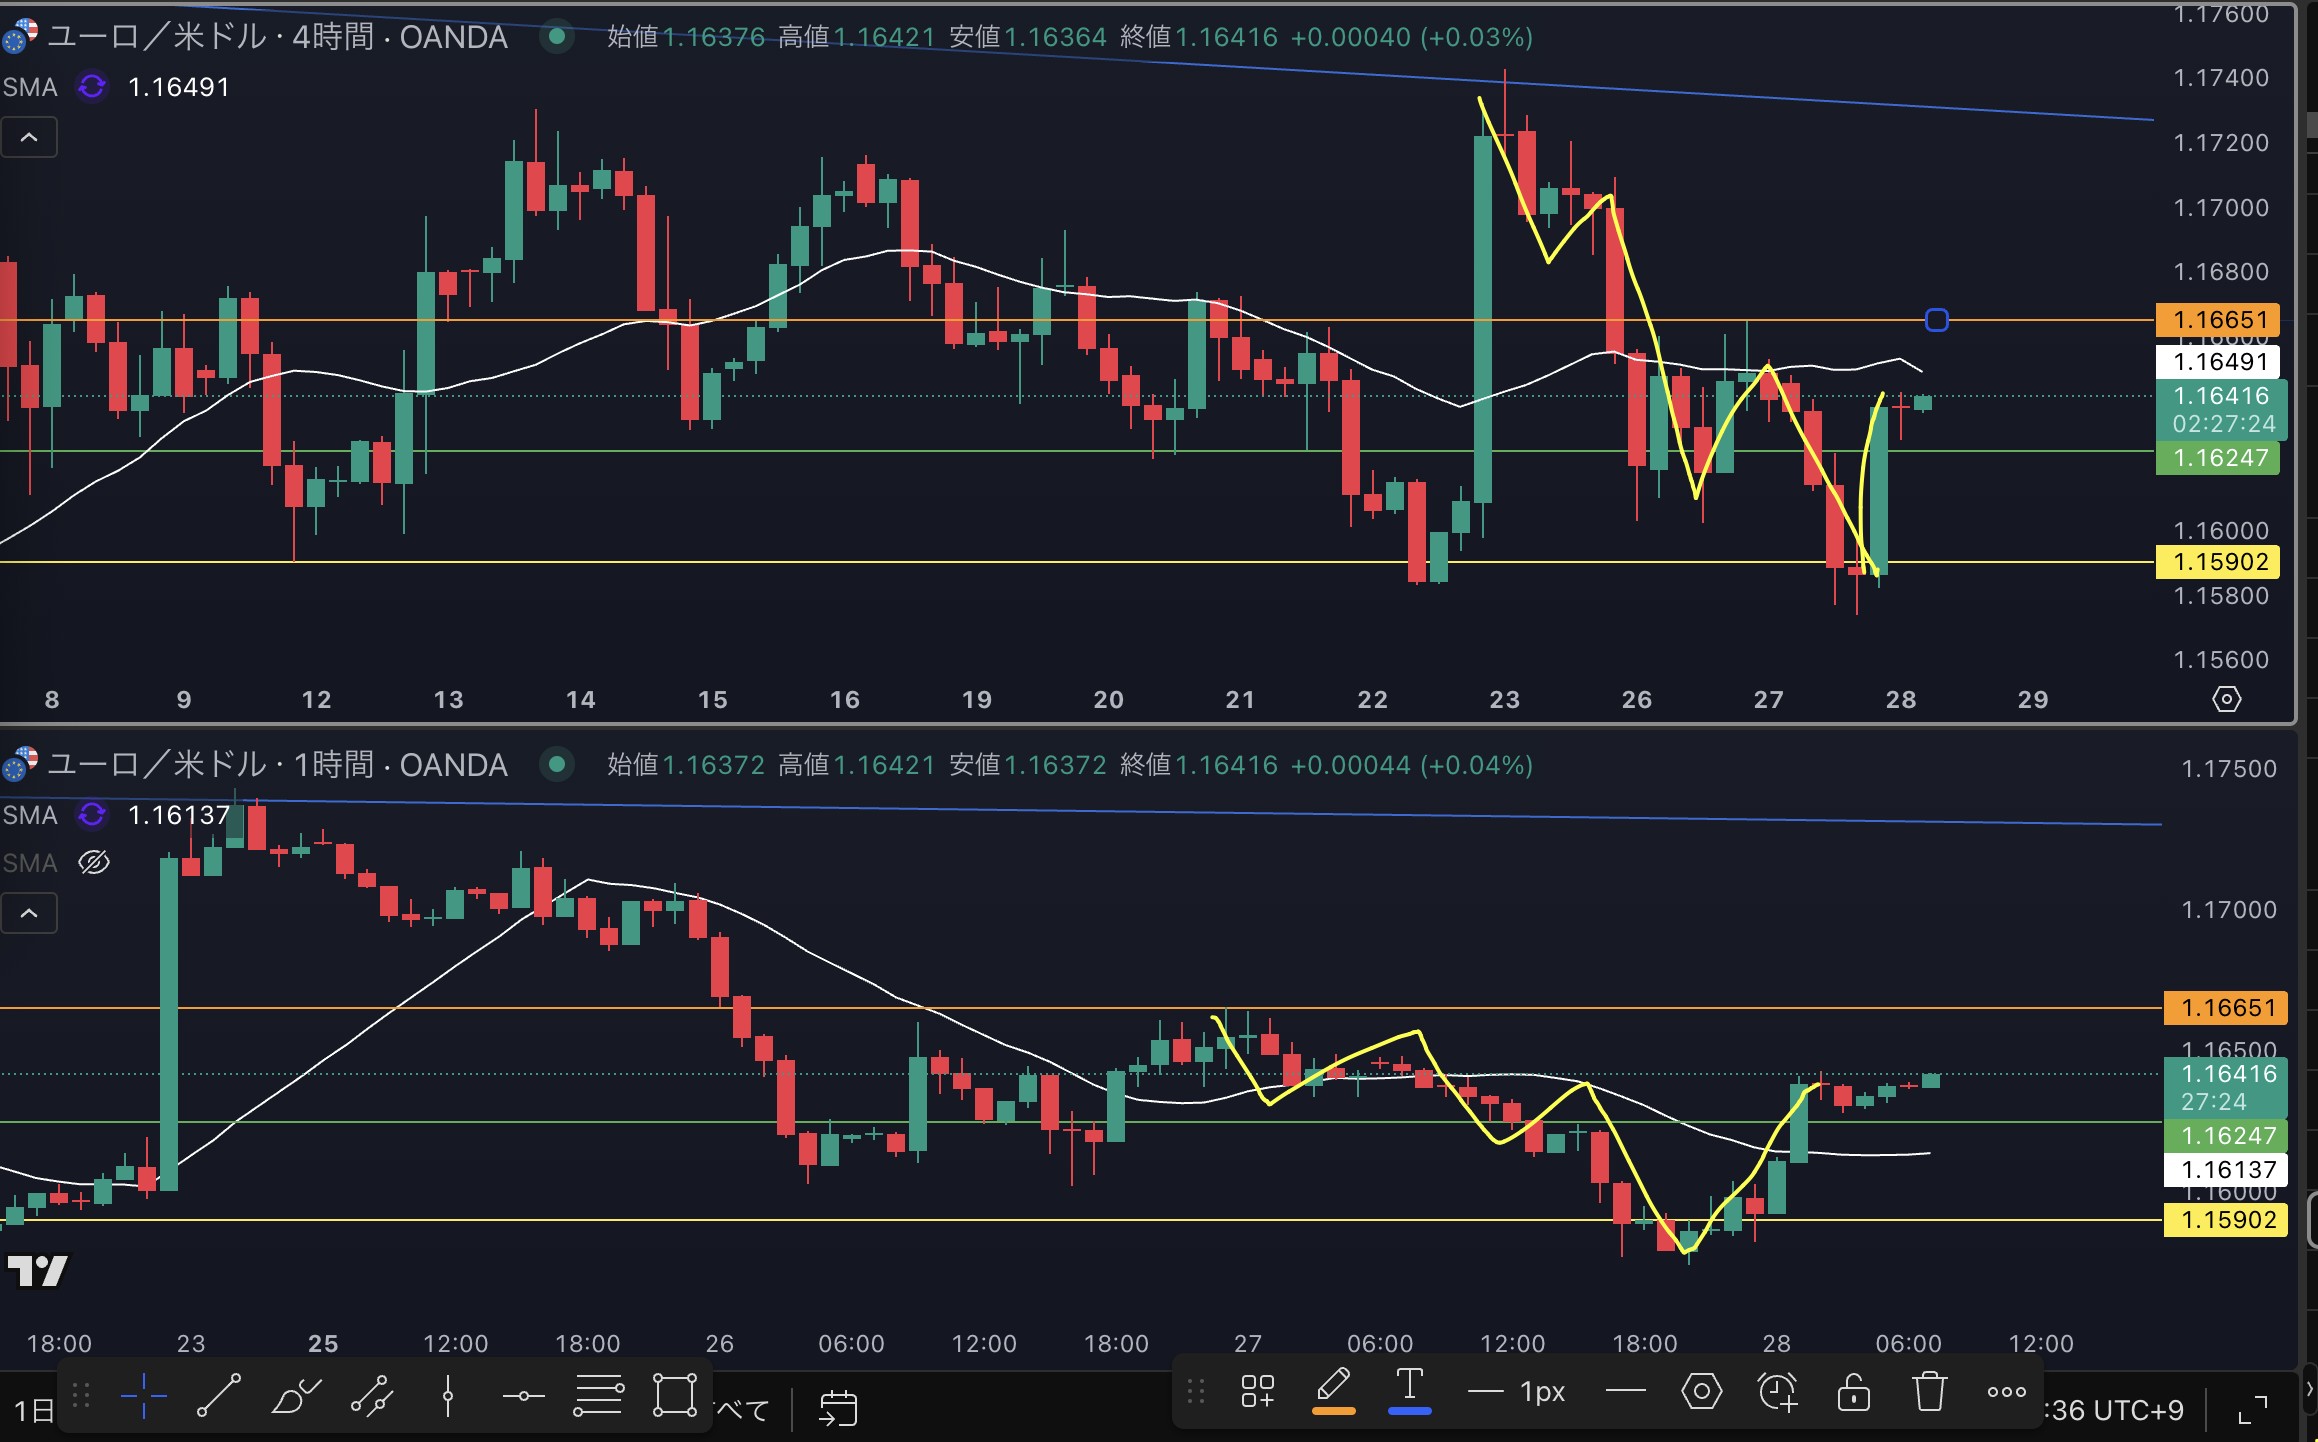Select the active SMA label on 1-hour chart
This screenshot has width=2318, height=1442.
click(30, 815)
